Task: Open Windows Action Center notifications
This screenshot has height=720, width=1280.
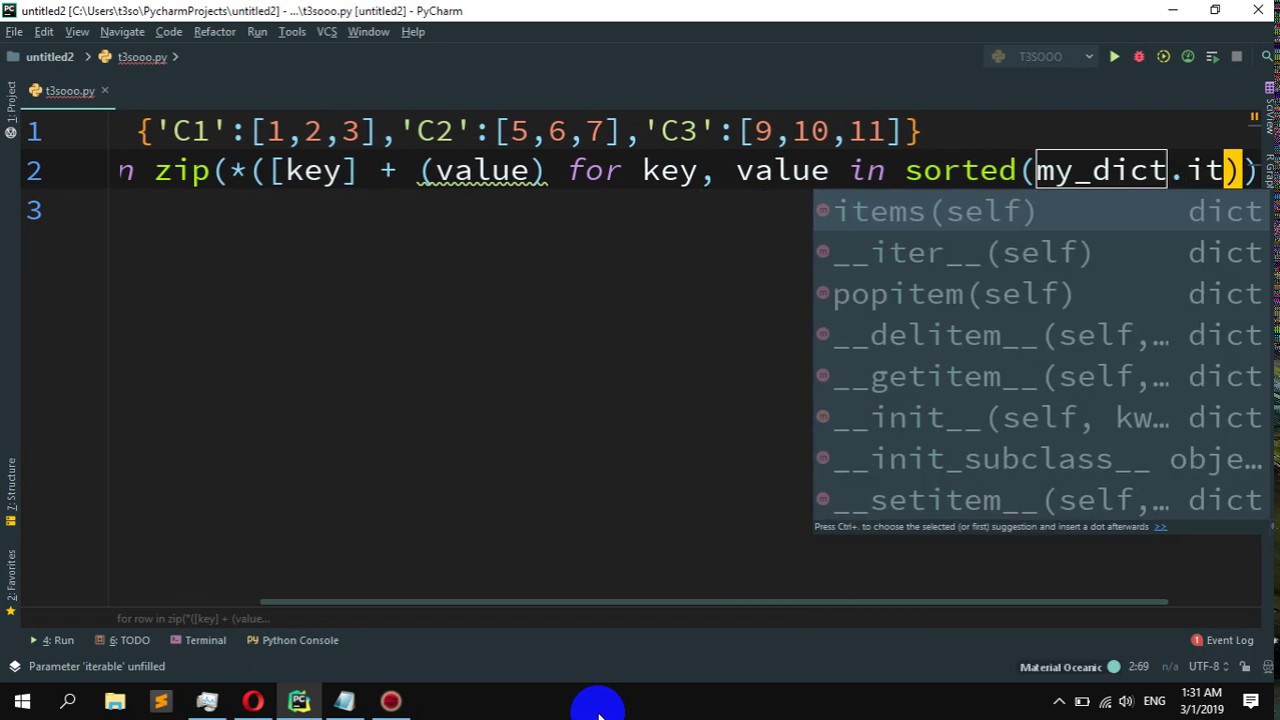Action: pyautogui.click(x=1251, y=702)
